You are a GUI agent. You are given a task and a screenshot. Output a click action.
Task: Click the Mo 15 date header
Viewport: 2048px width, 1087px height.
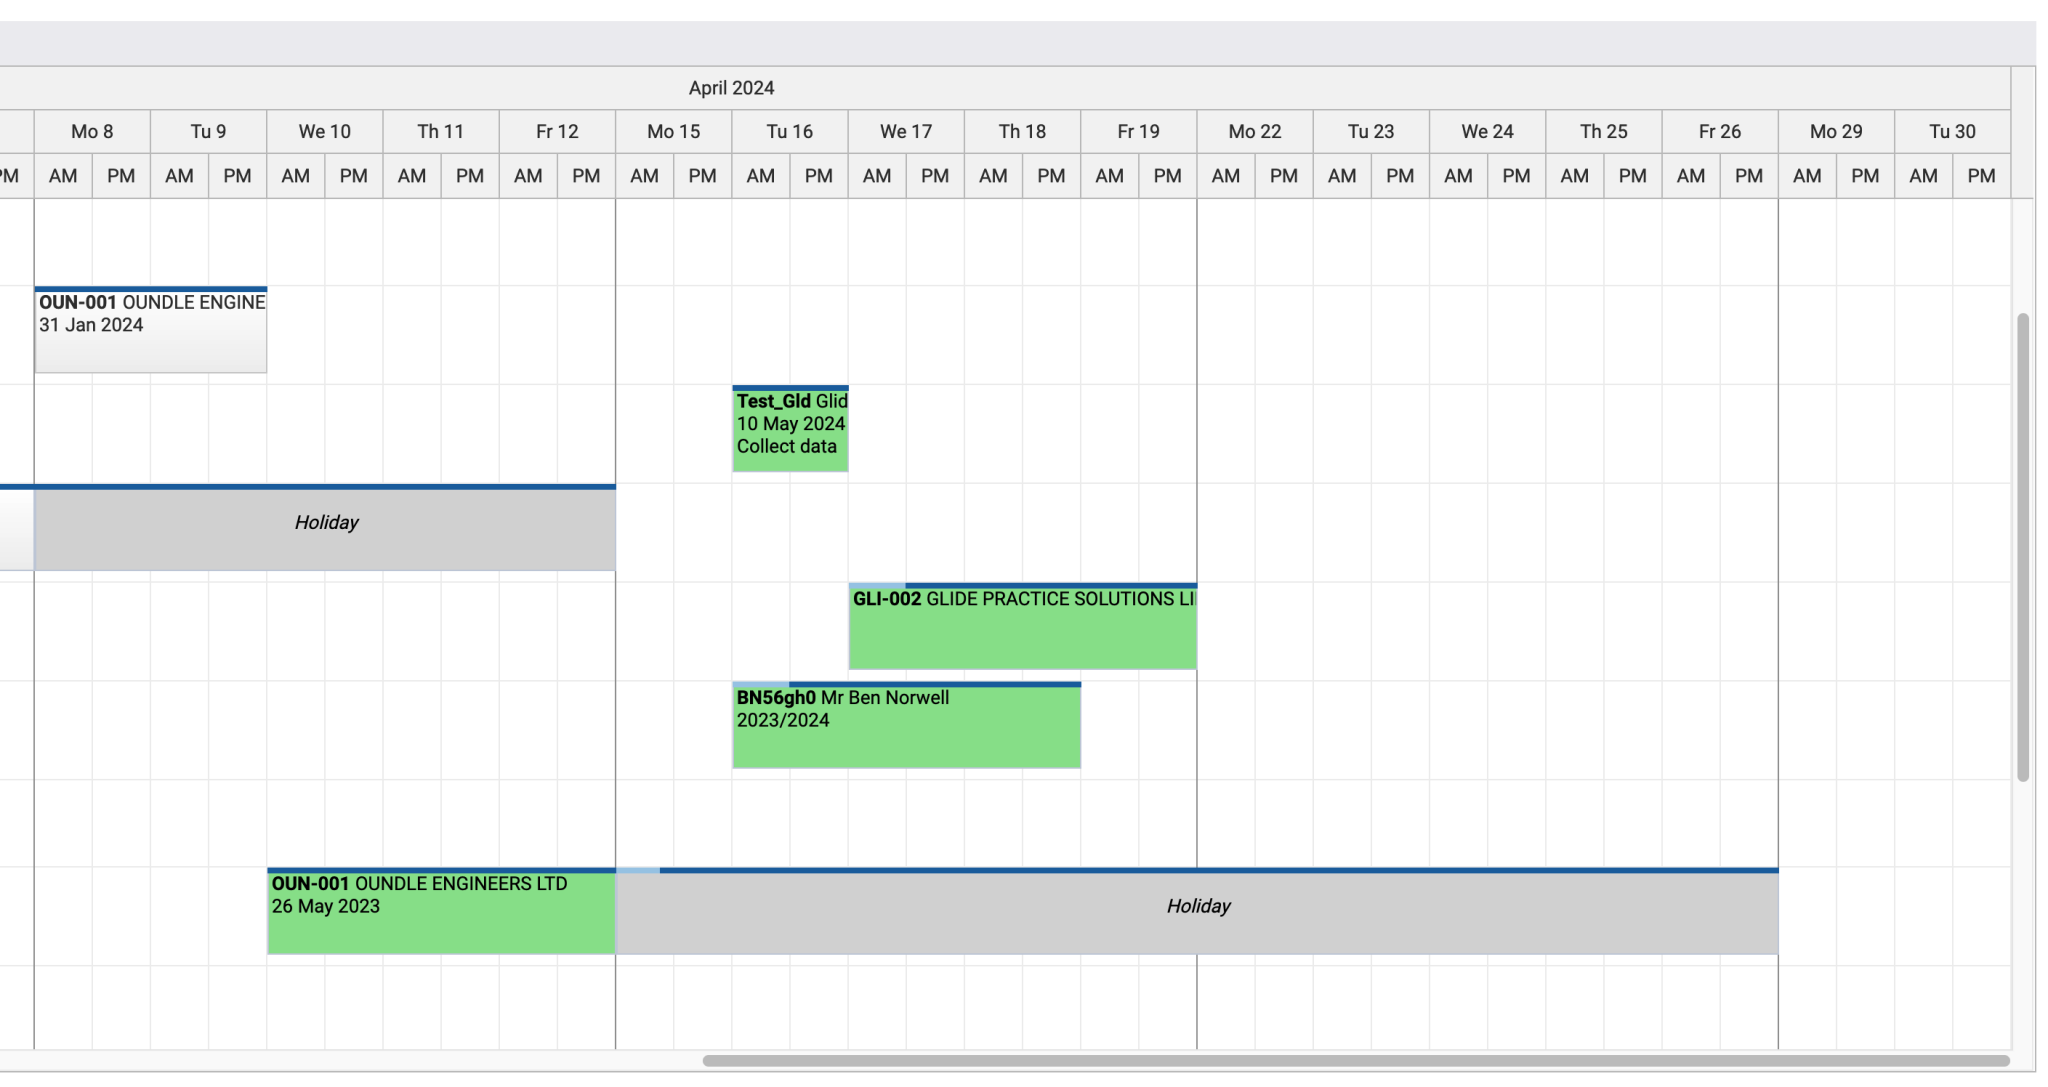(673, 131)
